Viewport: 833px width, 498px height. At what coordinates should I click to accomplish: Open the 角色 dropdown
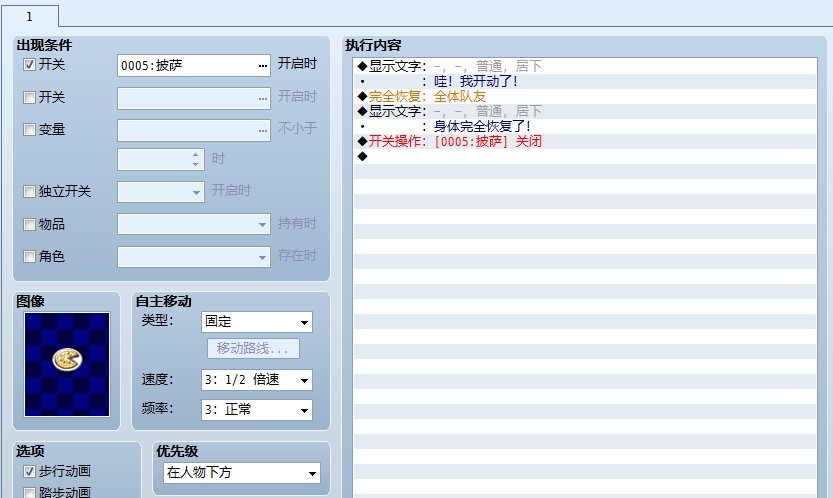coord(194,257)
